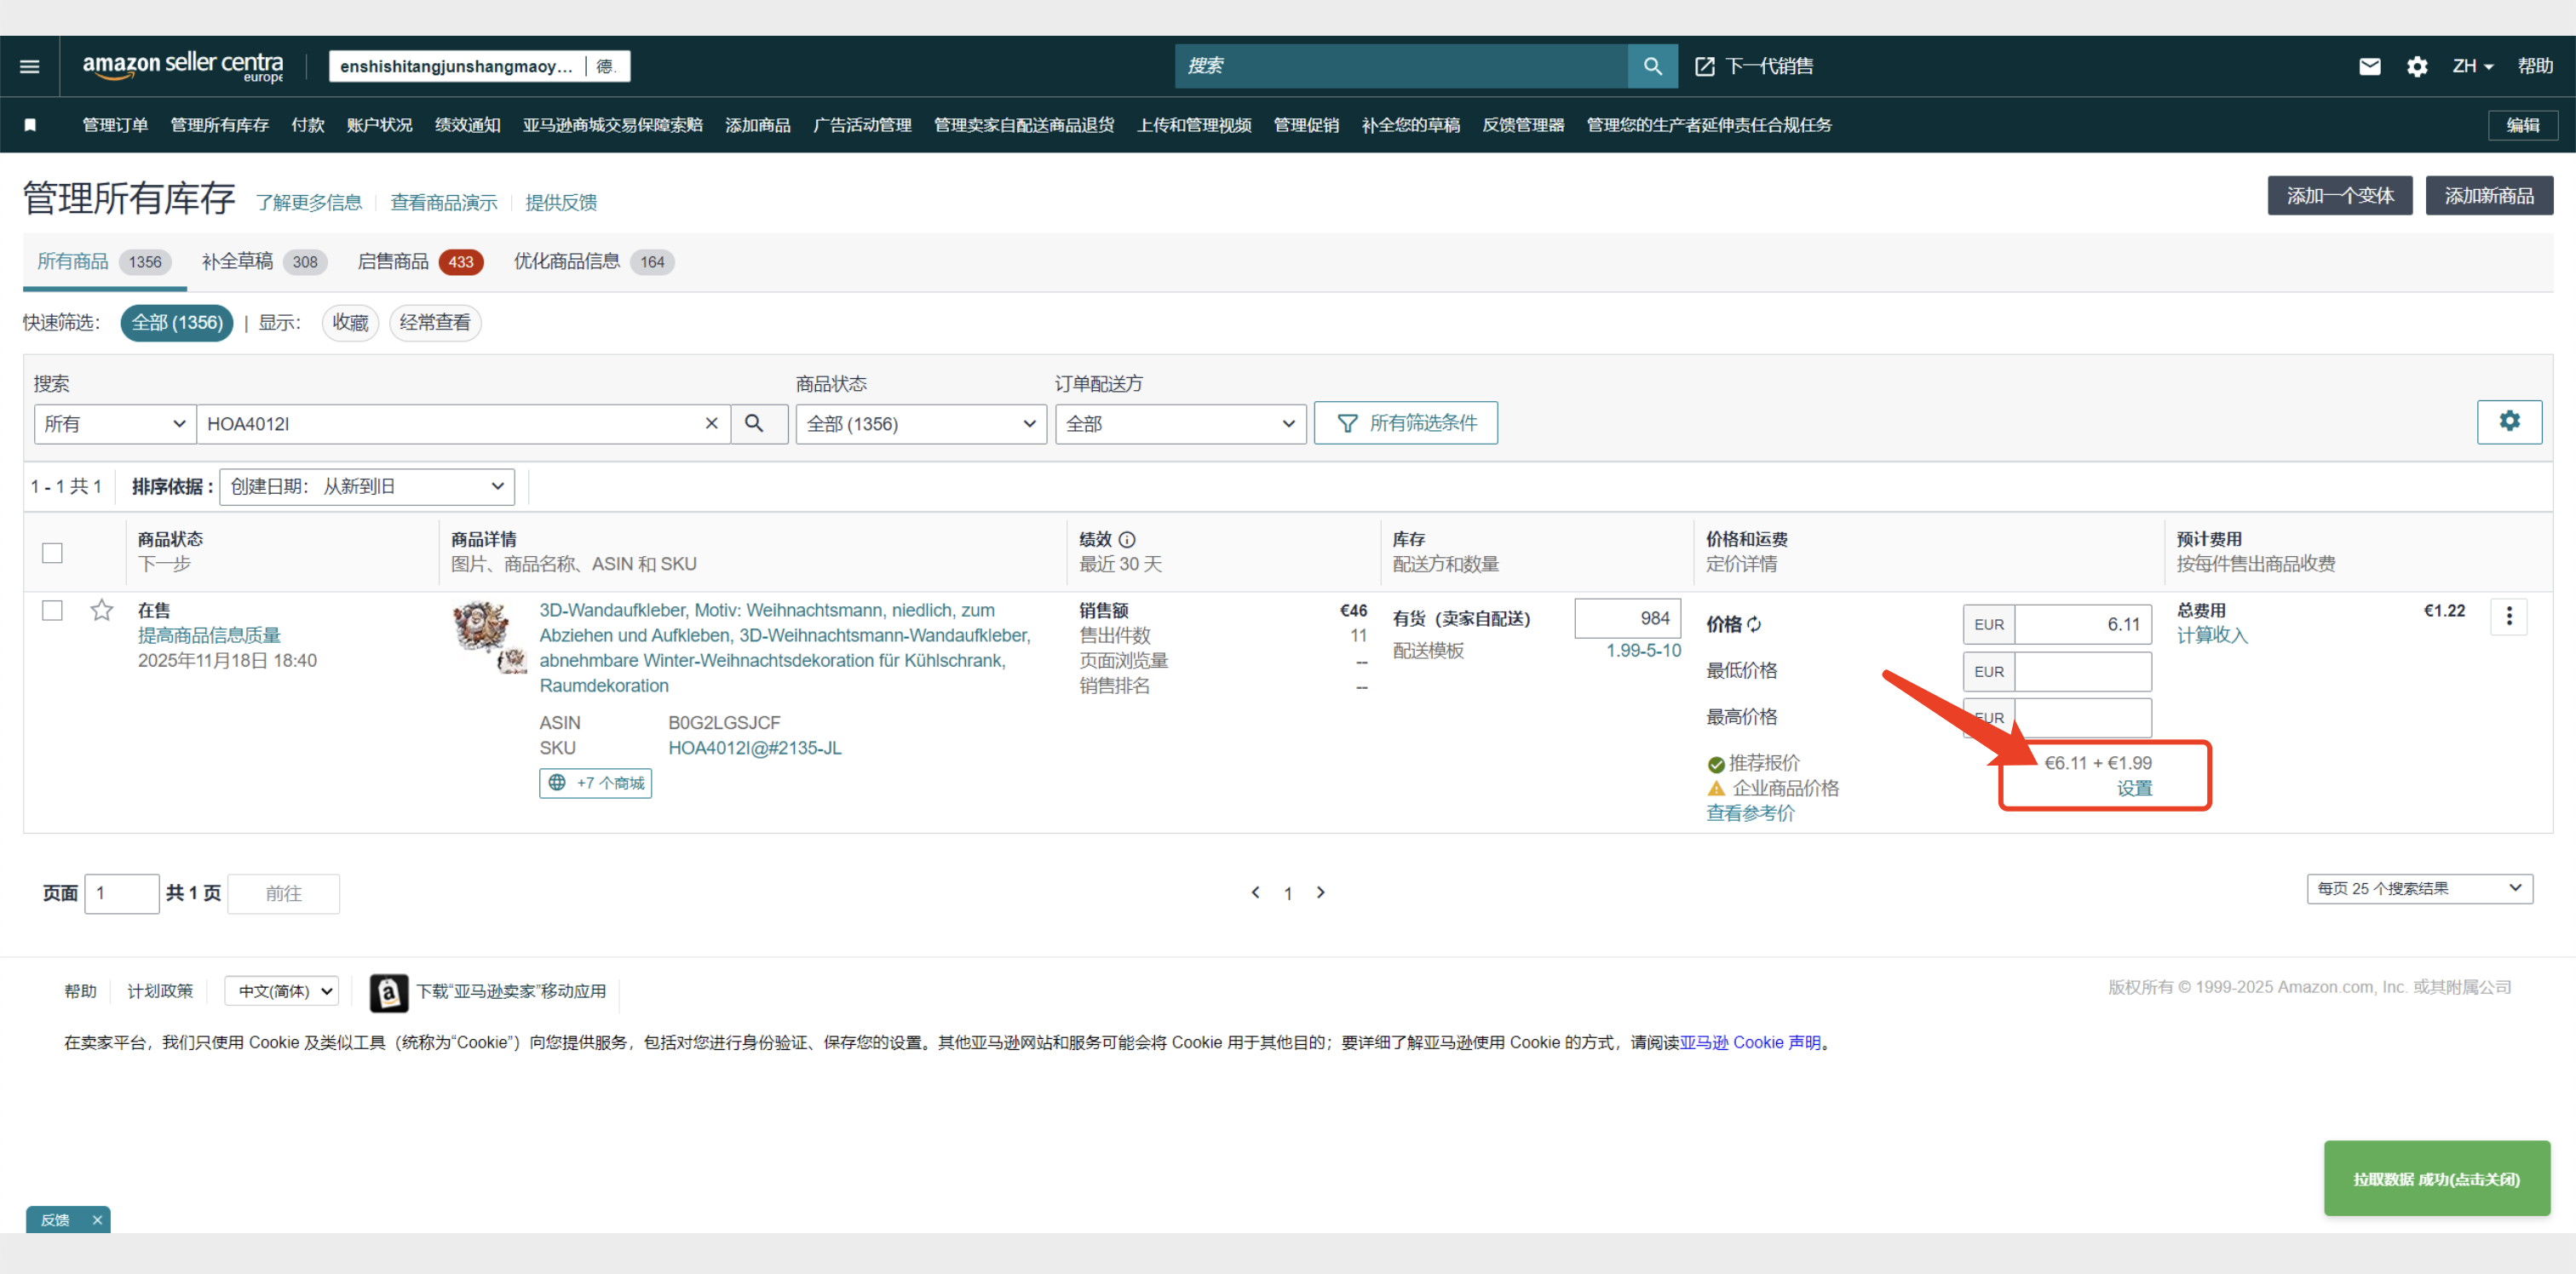Open the mail messages icon
The width and height of the screenshot is (2576, 1274).
[2369, 66]
